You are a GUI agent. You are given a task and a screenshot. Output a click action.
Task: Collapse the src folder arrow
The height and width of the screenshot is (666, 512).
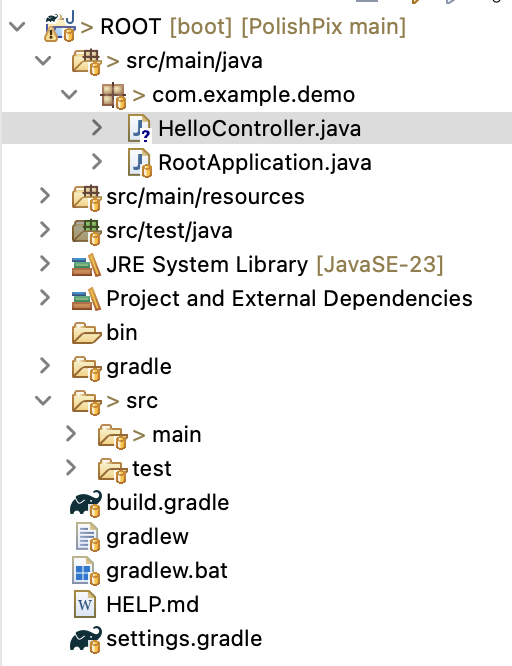tap(43, 401)
